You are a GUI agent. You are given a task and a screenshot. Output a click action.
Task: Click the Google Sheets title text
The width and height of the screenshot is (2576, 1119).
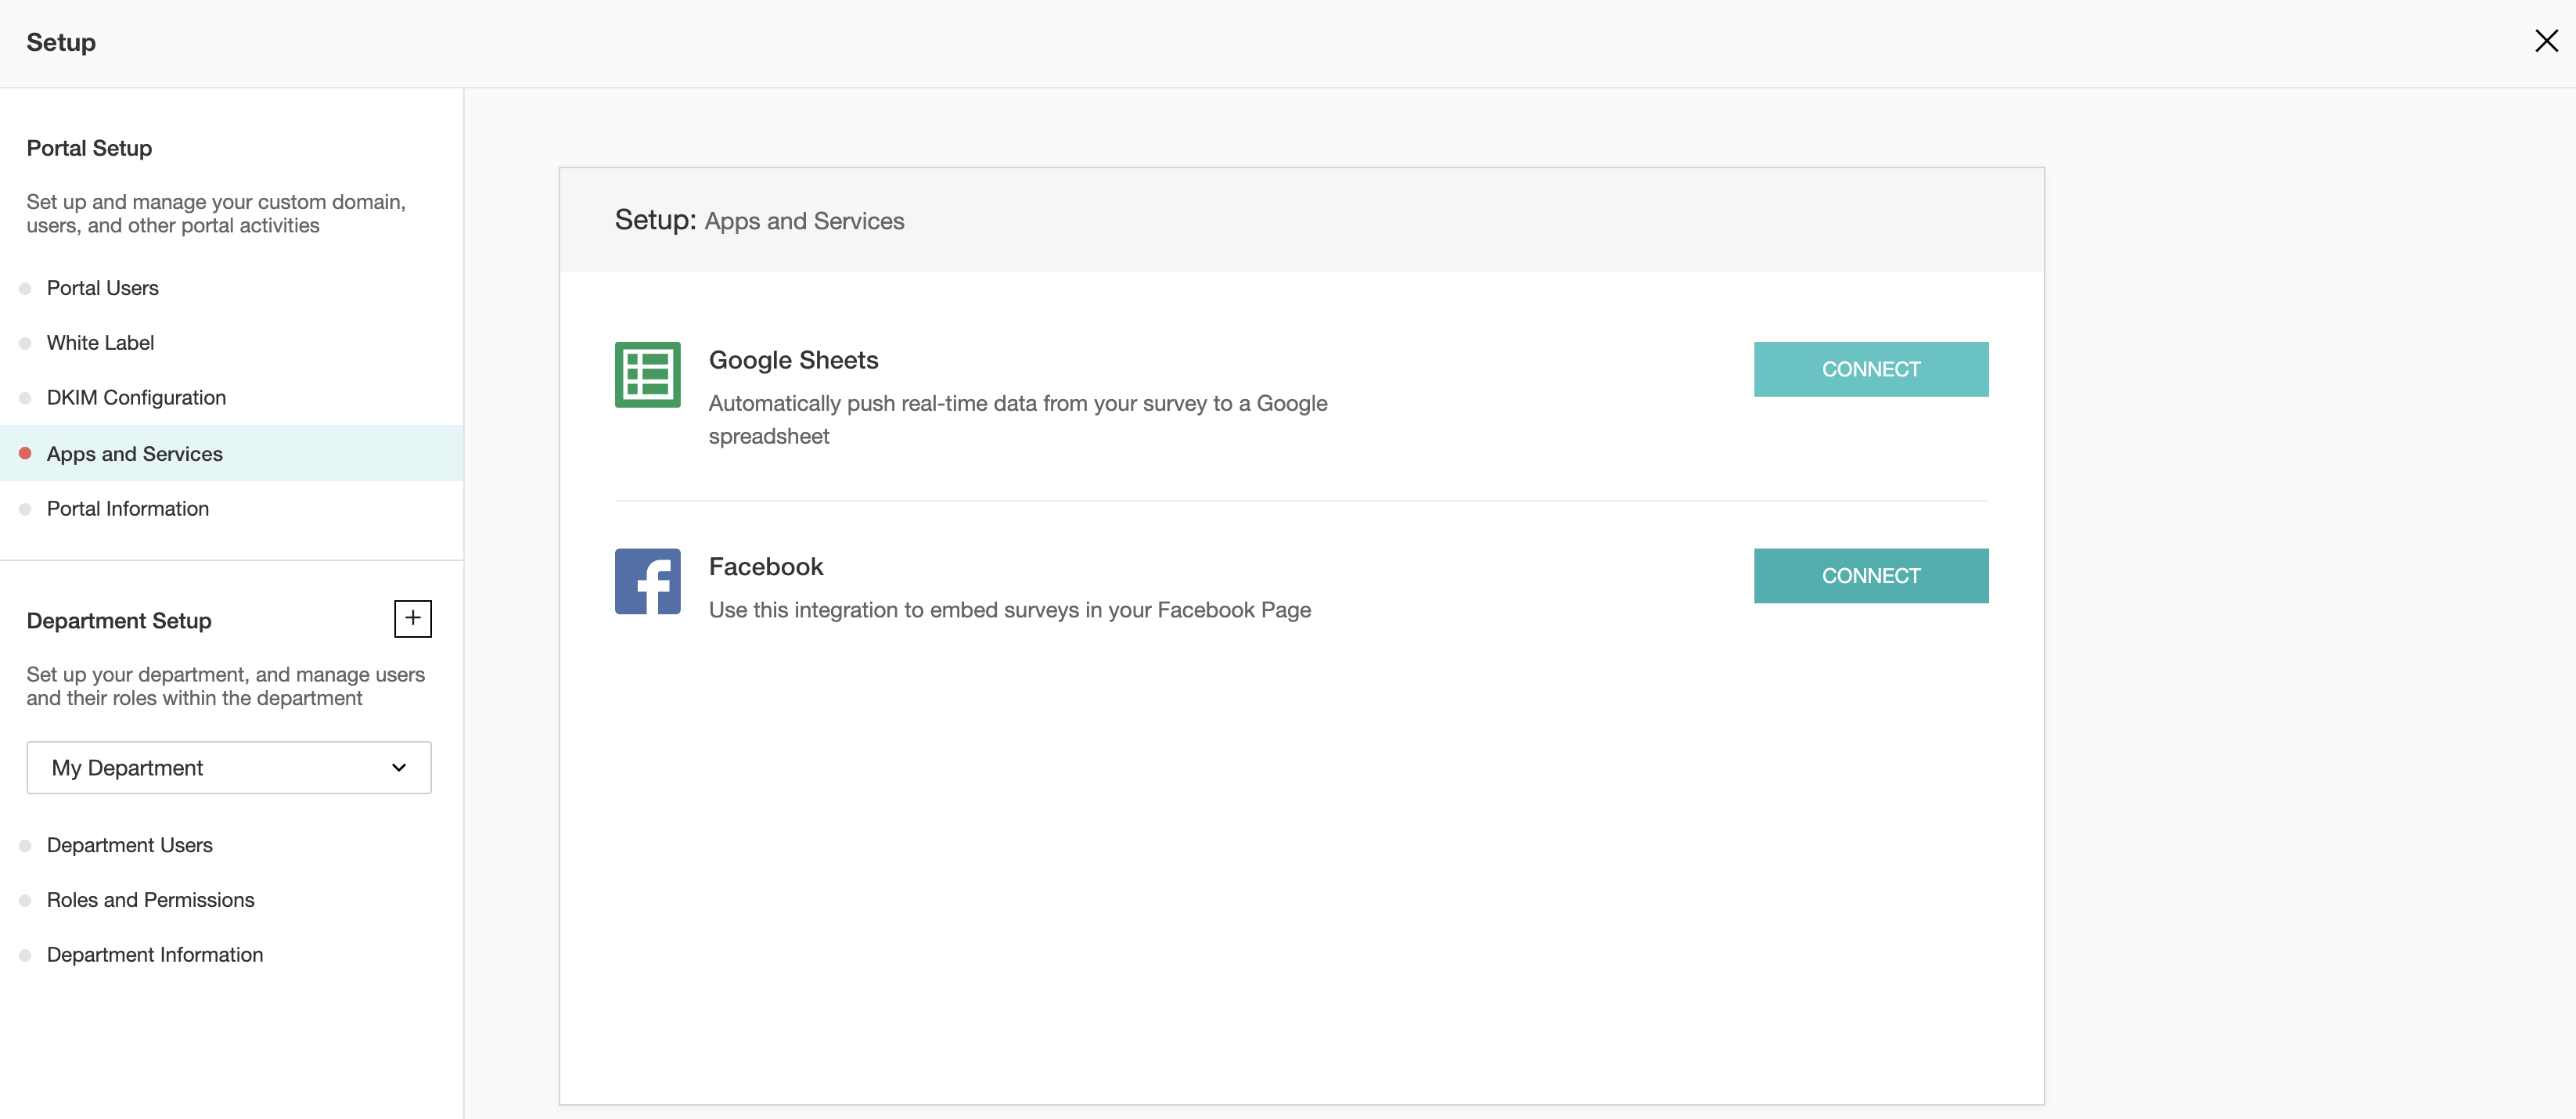793,360
